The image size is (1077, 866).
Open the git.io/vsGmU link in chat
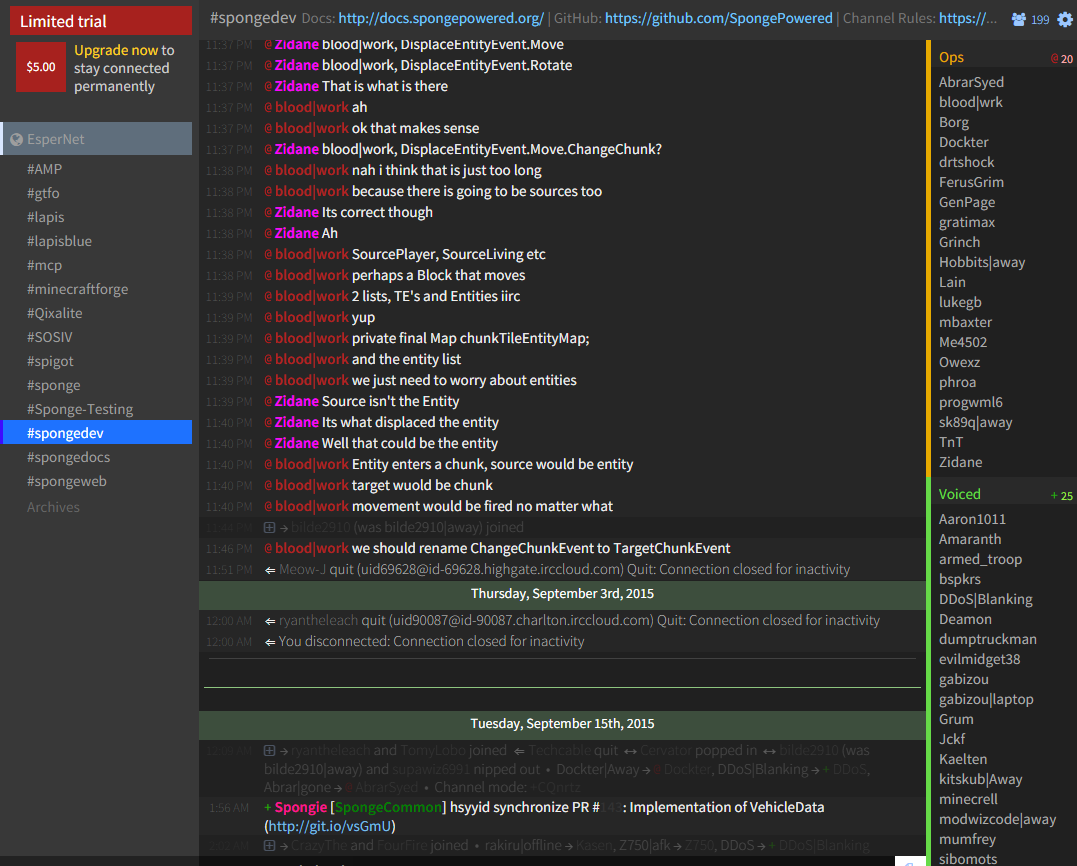tap(329, 826)
